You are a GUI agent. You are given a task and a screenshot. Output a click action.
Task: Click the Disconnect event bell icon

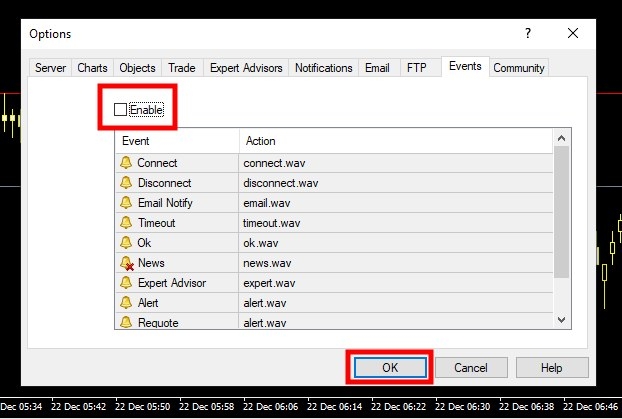pos(126,183)
